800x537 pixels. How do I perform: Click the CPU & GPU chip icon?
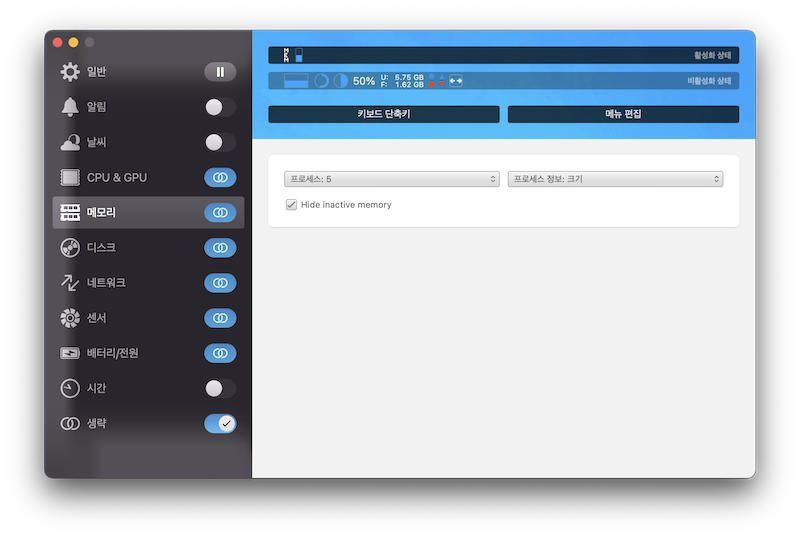[x=70, y=177]
